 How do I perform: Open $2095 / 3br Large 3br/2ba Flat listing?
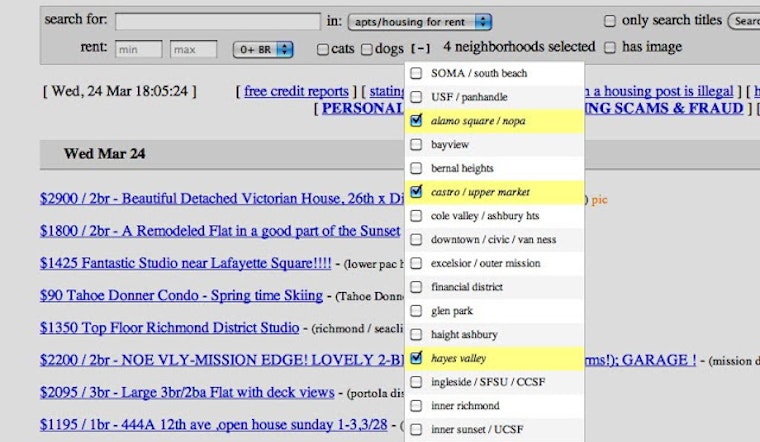pos(187,393)
